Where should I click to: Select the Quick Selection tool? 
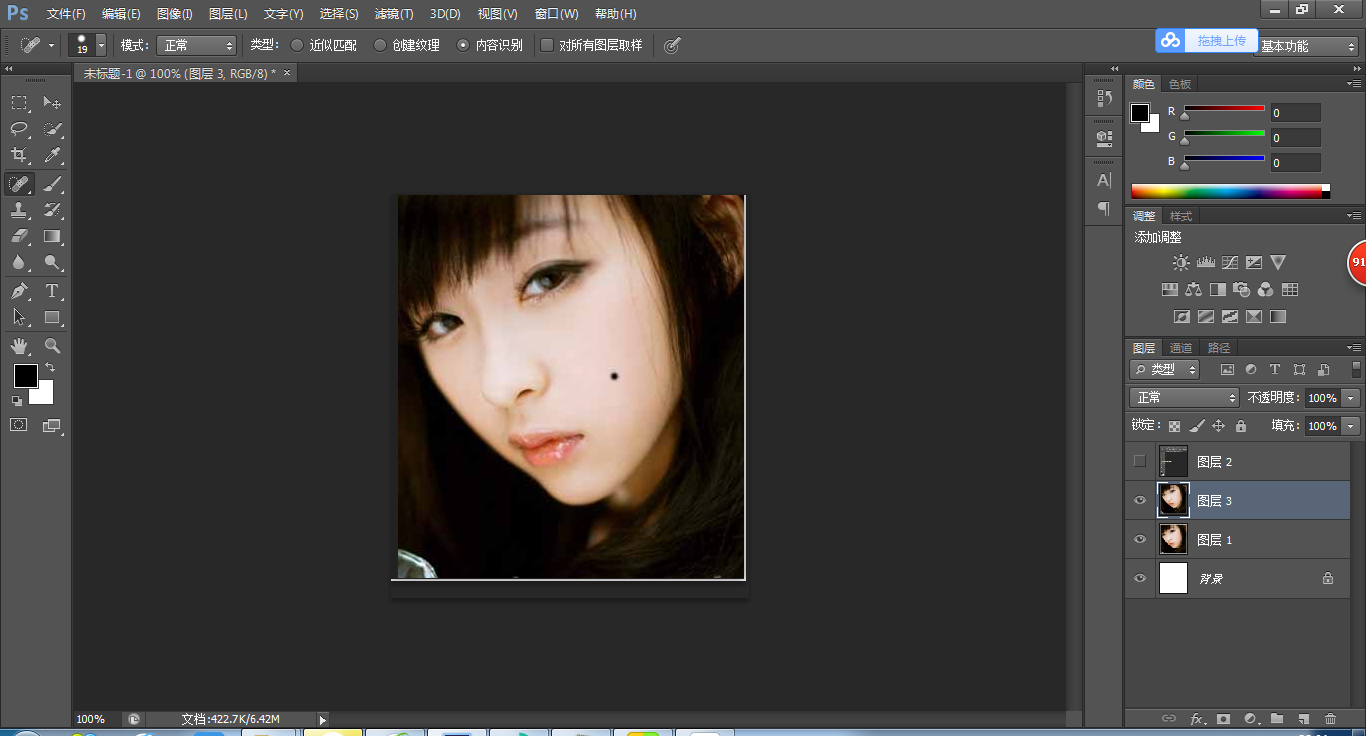(52, 129)
